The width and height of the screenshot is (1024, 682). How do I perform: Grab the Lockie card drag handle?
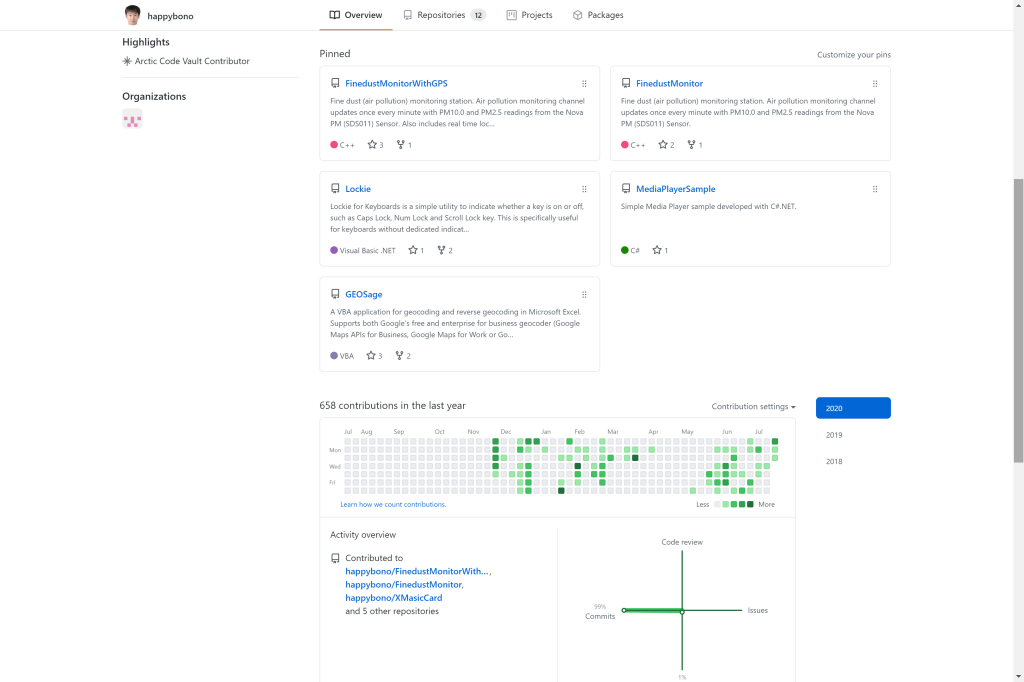[584, 189]
